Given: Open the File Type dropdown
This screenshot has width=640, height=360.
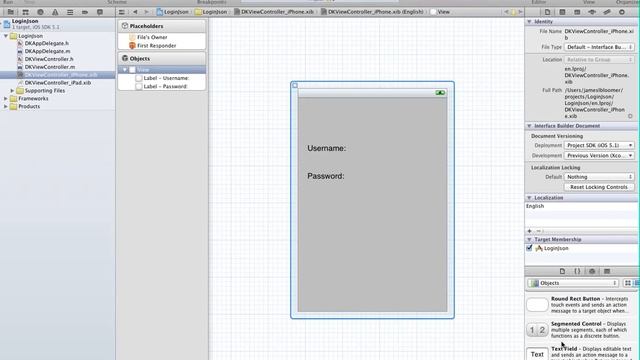Looking at the screenshot, I should coord(599,47).
